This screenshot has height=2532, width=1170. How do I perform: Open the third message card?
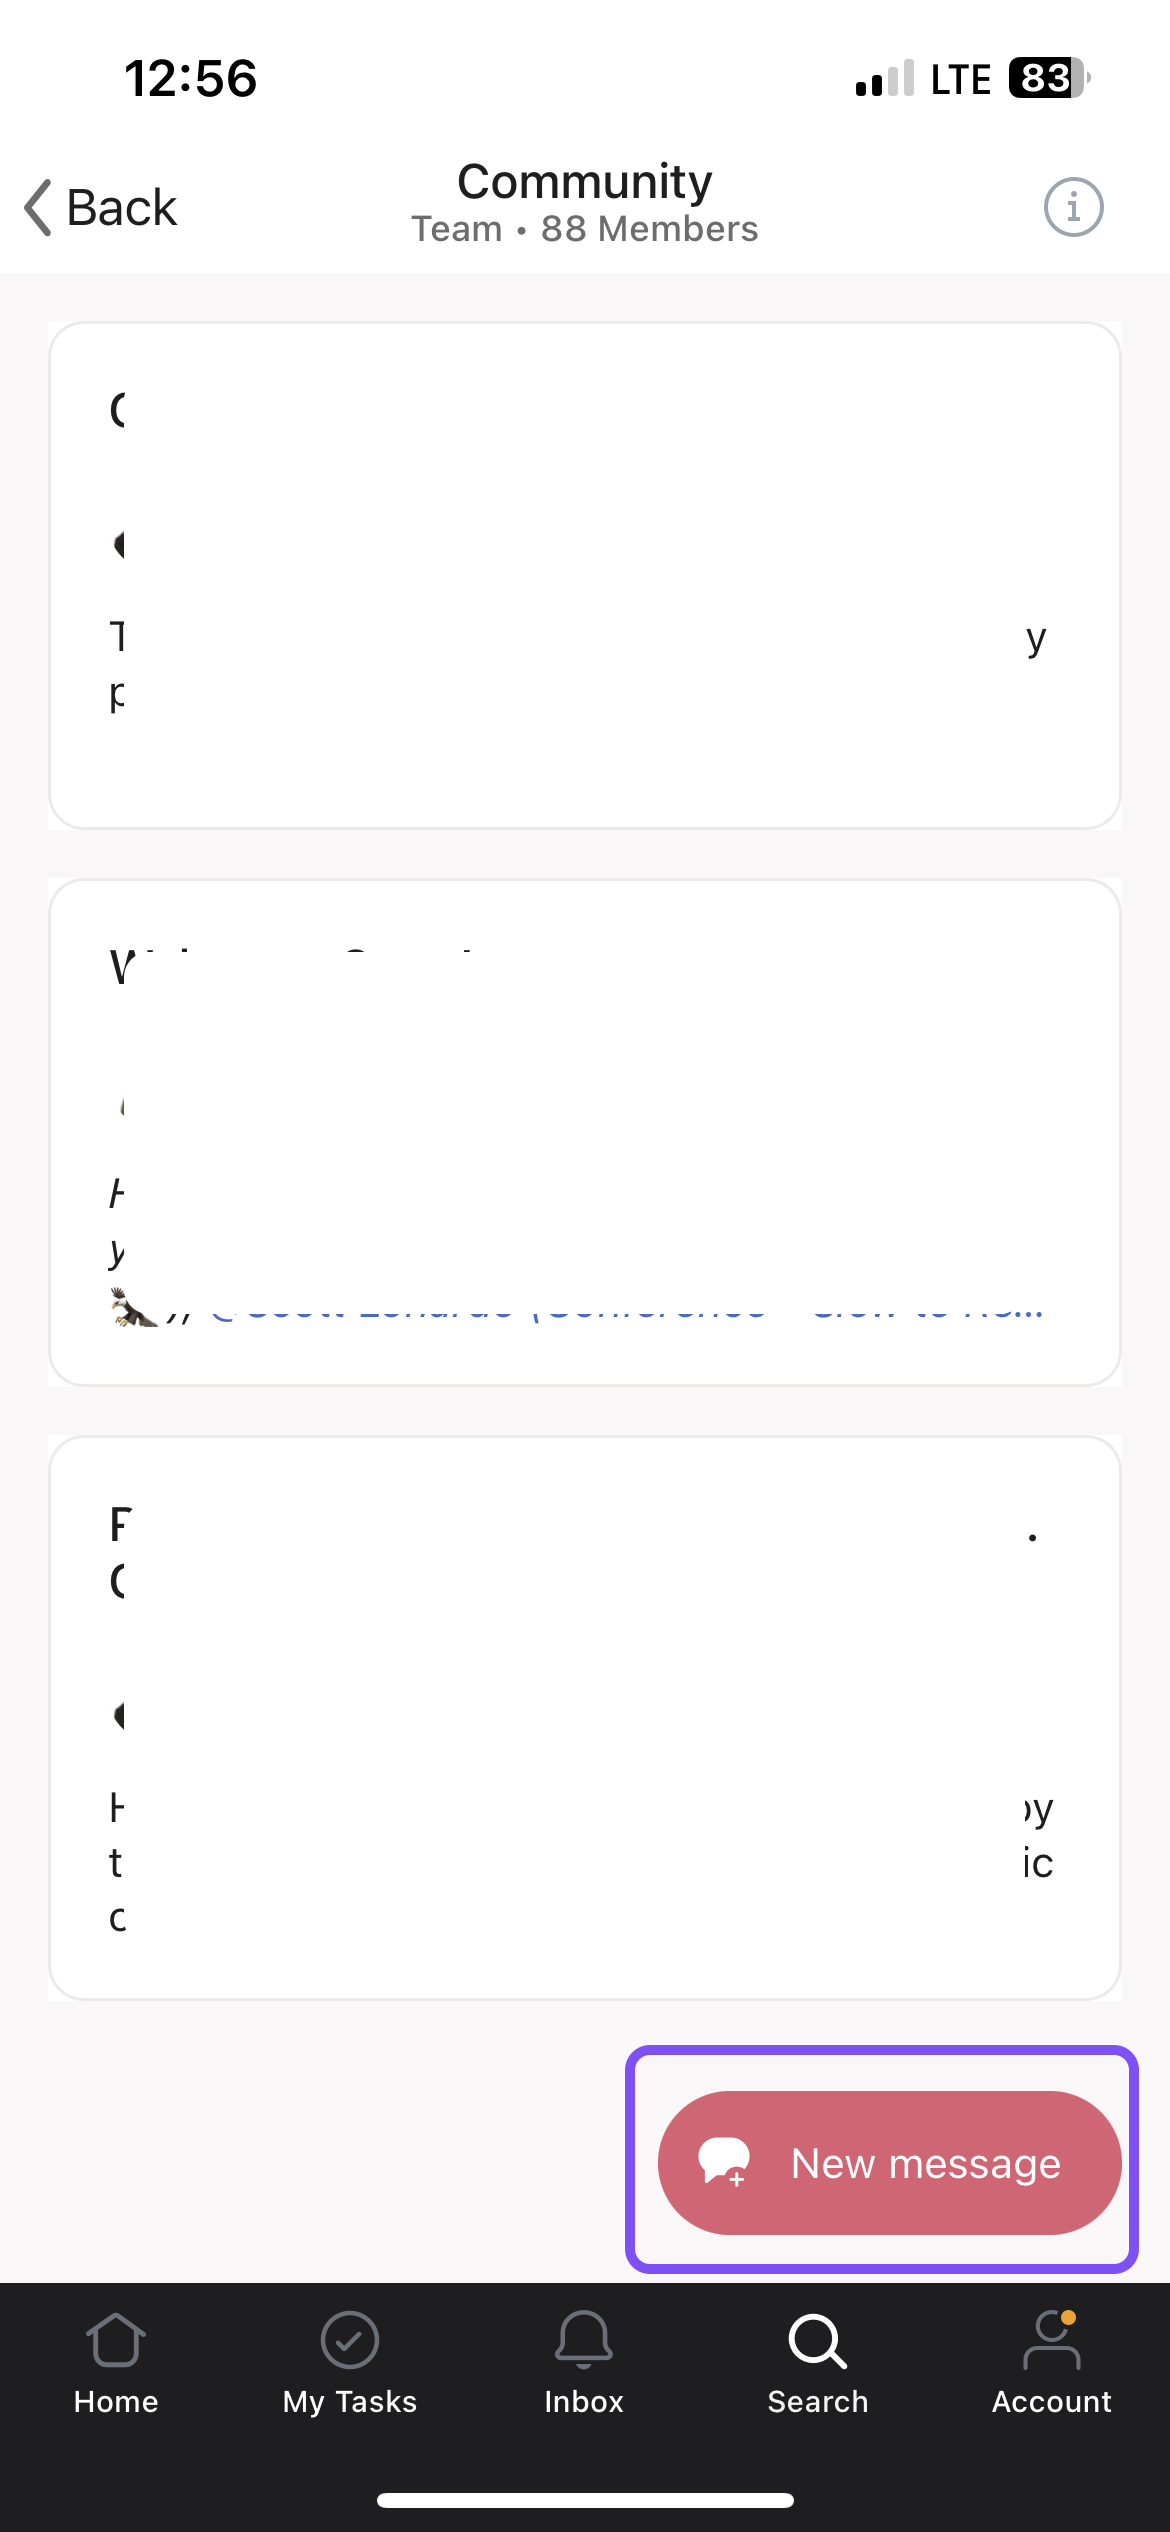(x=585, y=1718)
